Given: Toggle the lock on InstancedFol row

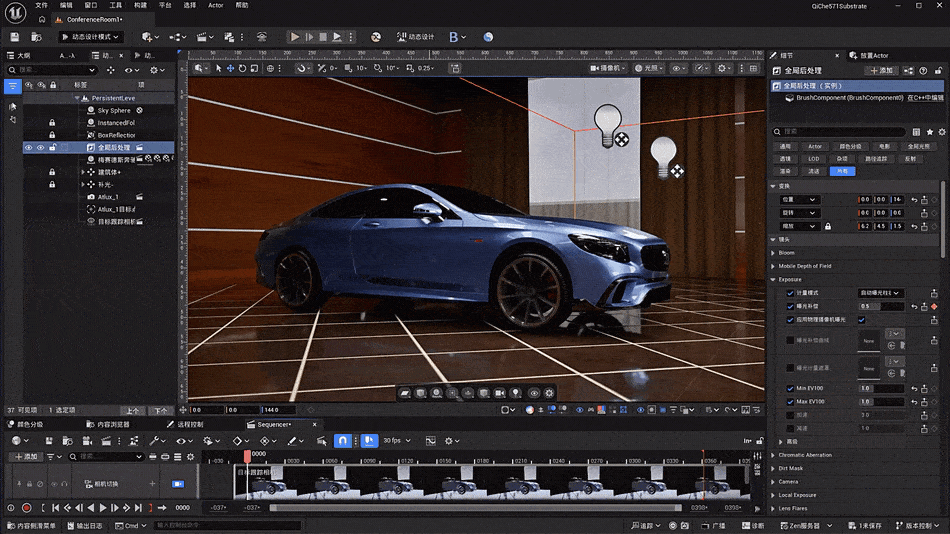Looking at the screenshot, I should pyautogui.click(x=52, y=122).
